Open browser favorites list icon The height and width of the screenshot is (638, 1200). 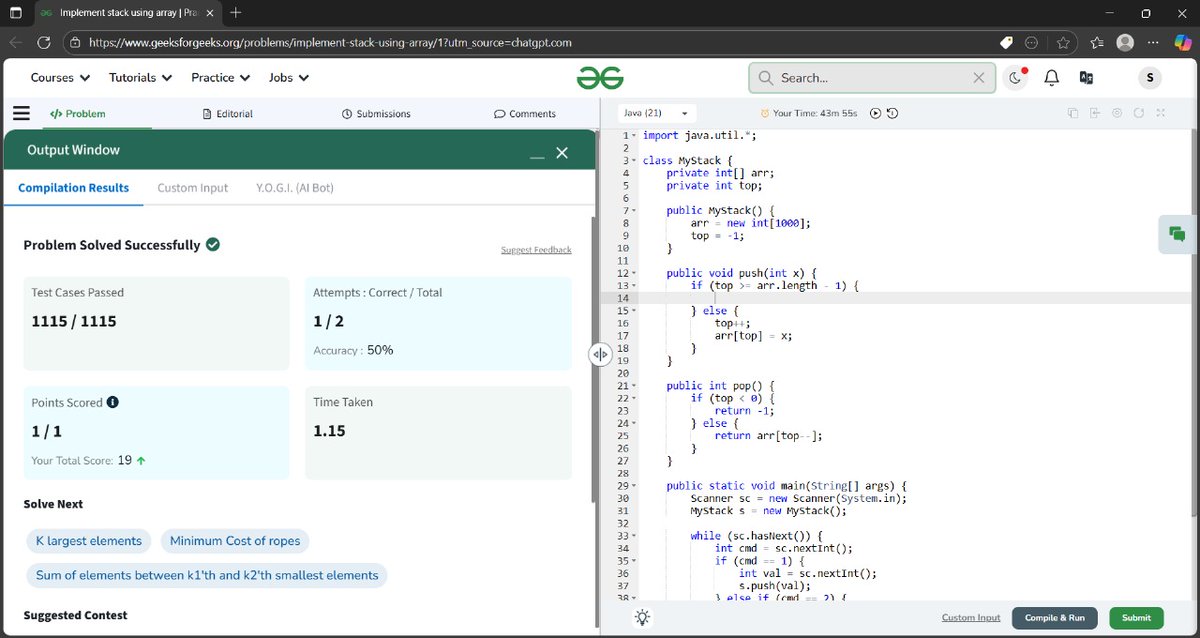pos(1097,42)
